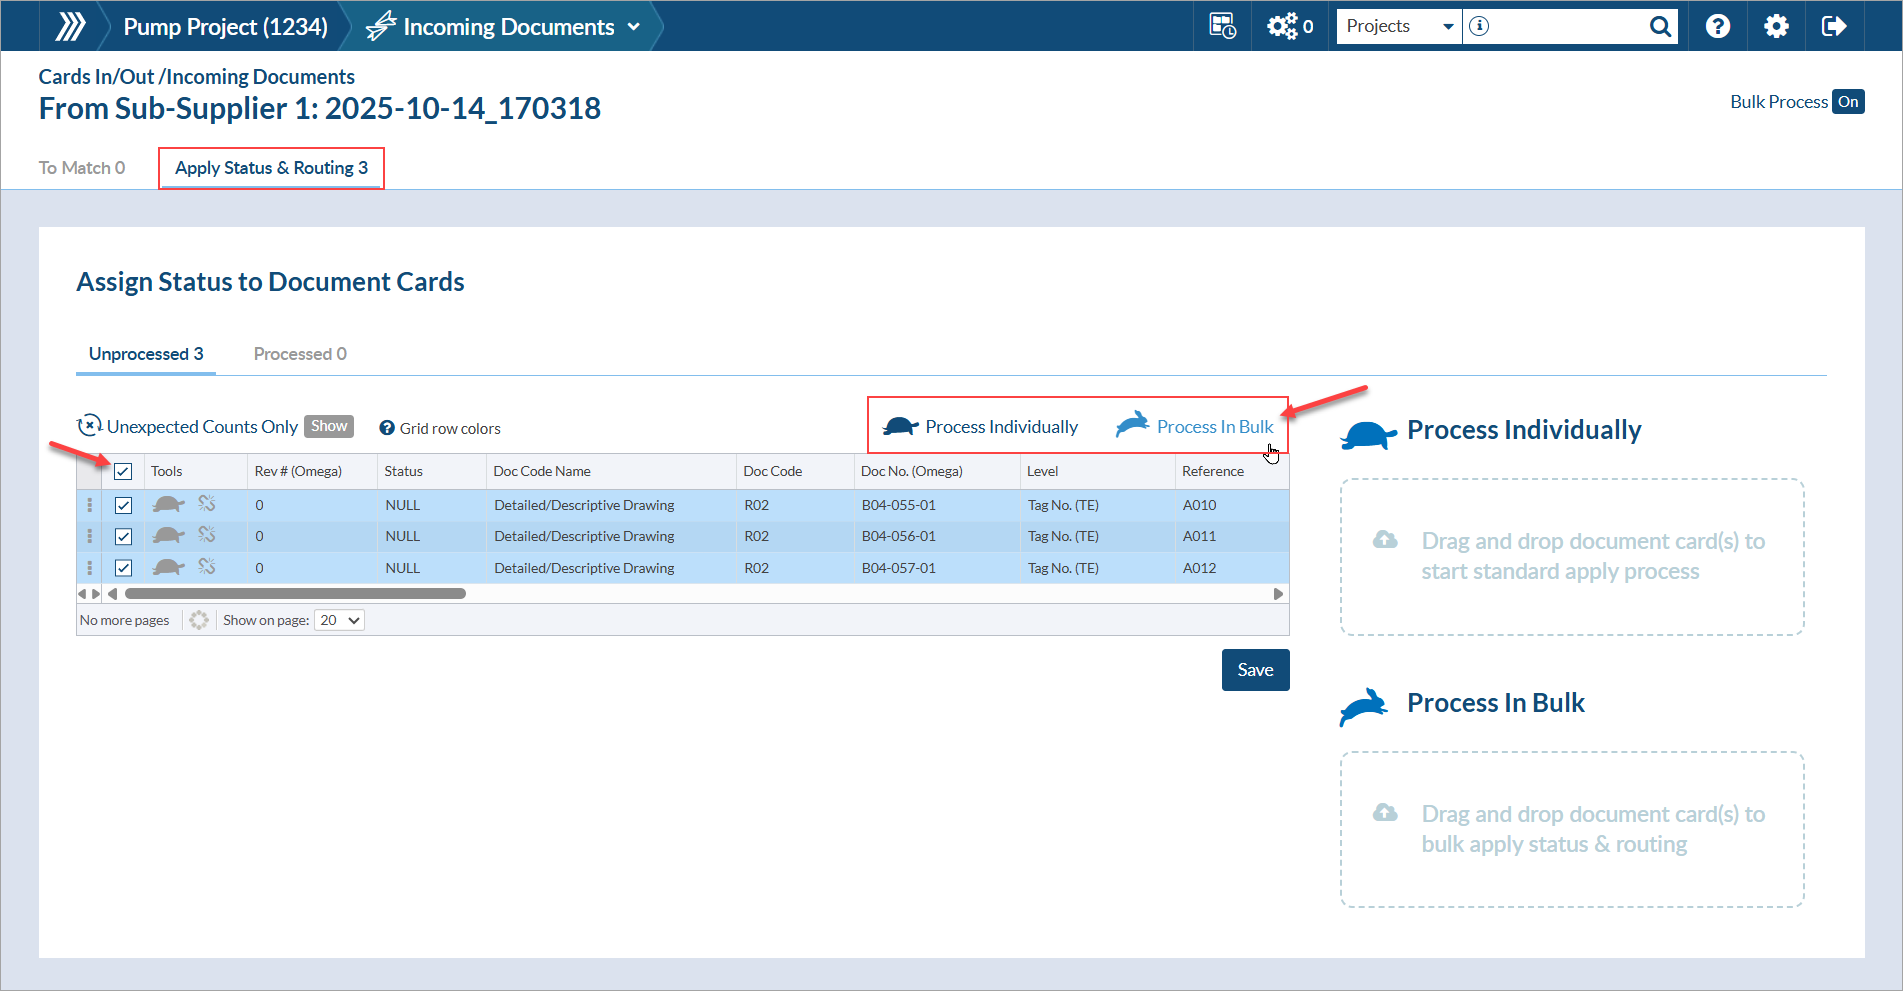
Task: Click into the top bar search field
Action: pos(1568,26)
